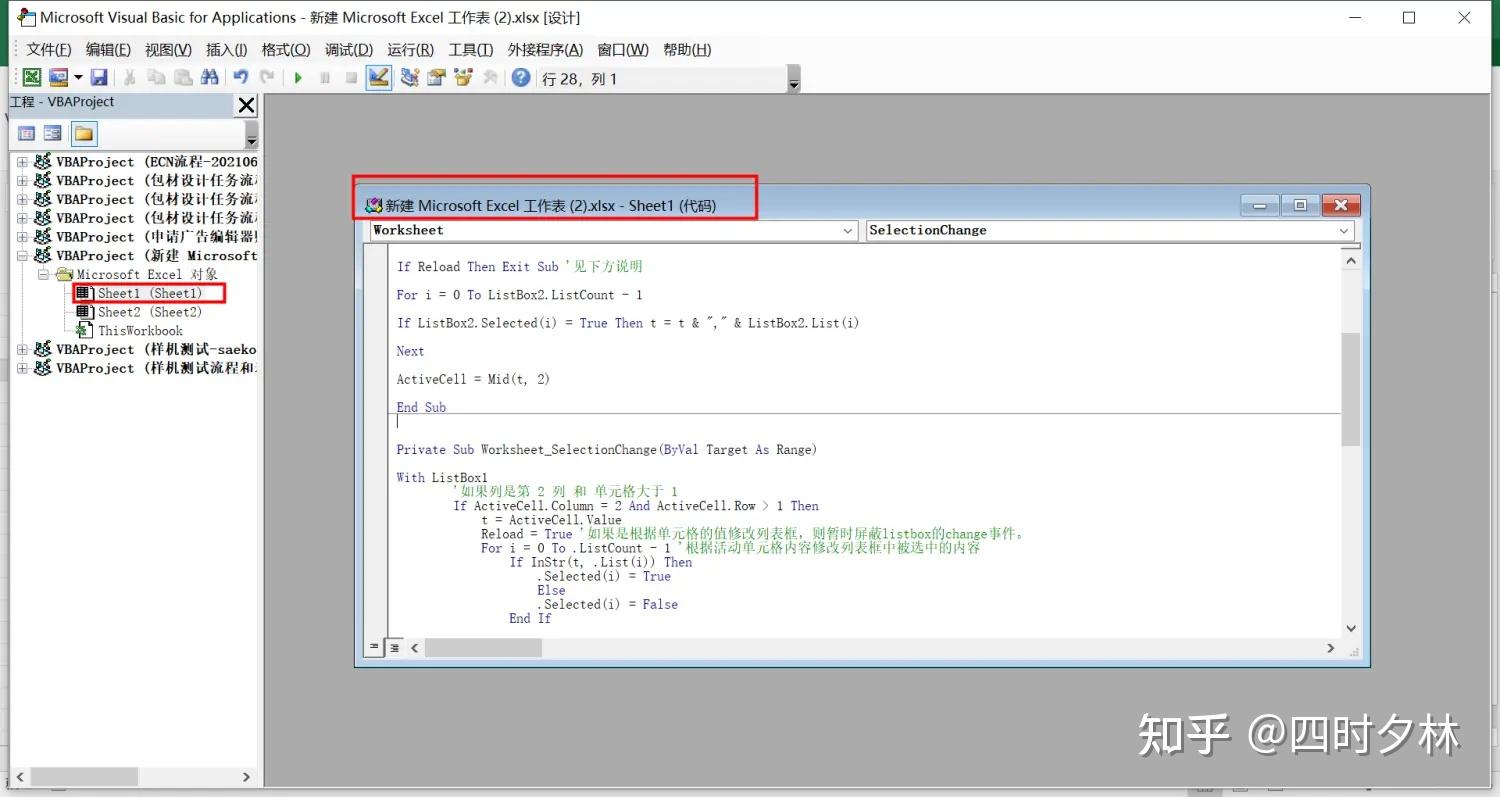Open the 调试(D) menu

(x=349, y=49)
